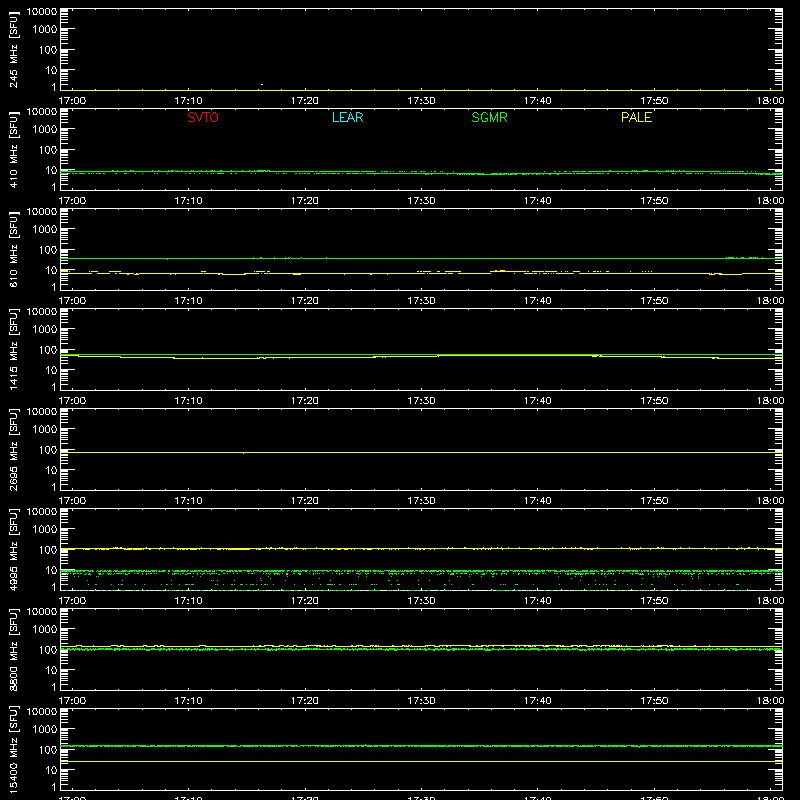Image resolution: width=800 pixels, height=800 pixels.
Task: Select the 410 MHz [SFU] axis title
Action: click(x=13, y=149)
